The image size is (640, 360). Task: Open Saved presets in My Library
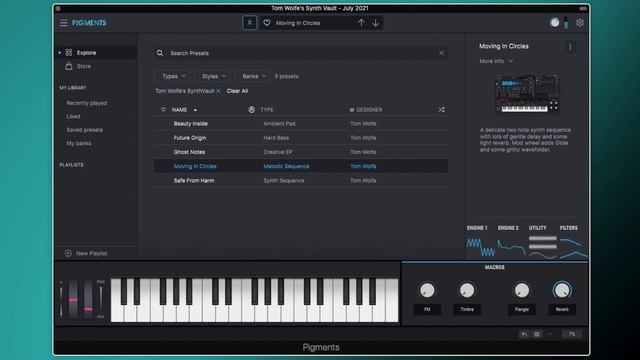(x=84, y=130)
